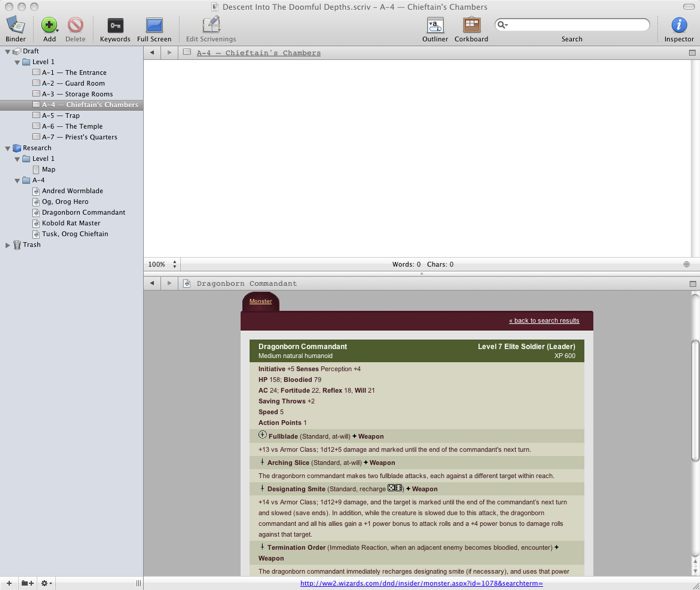Go back in top editor history

(x=152, y=53)
